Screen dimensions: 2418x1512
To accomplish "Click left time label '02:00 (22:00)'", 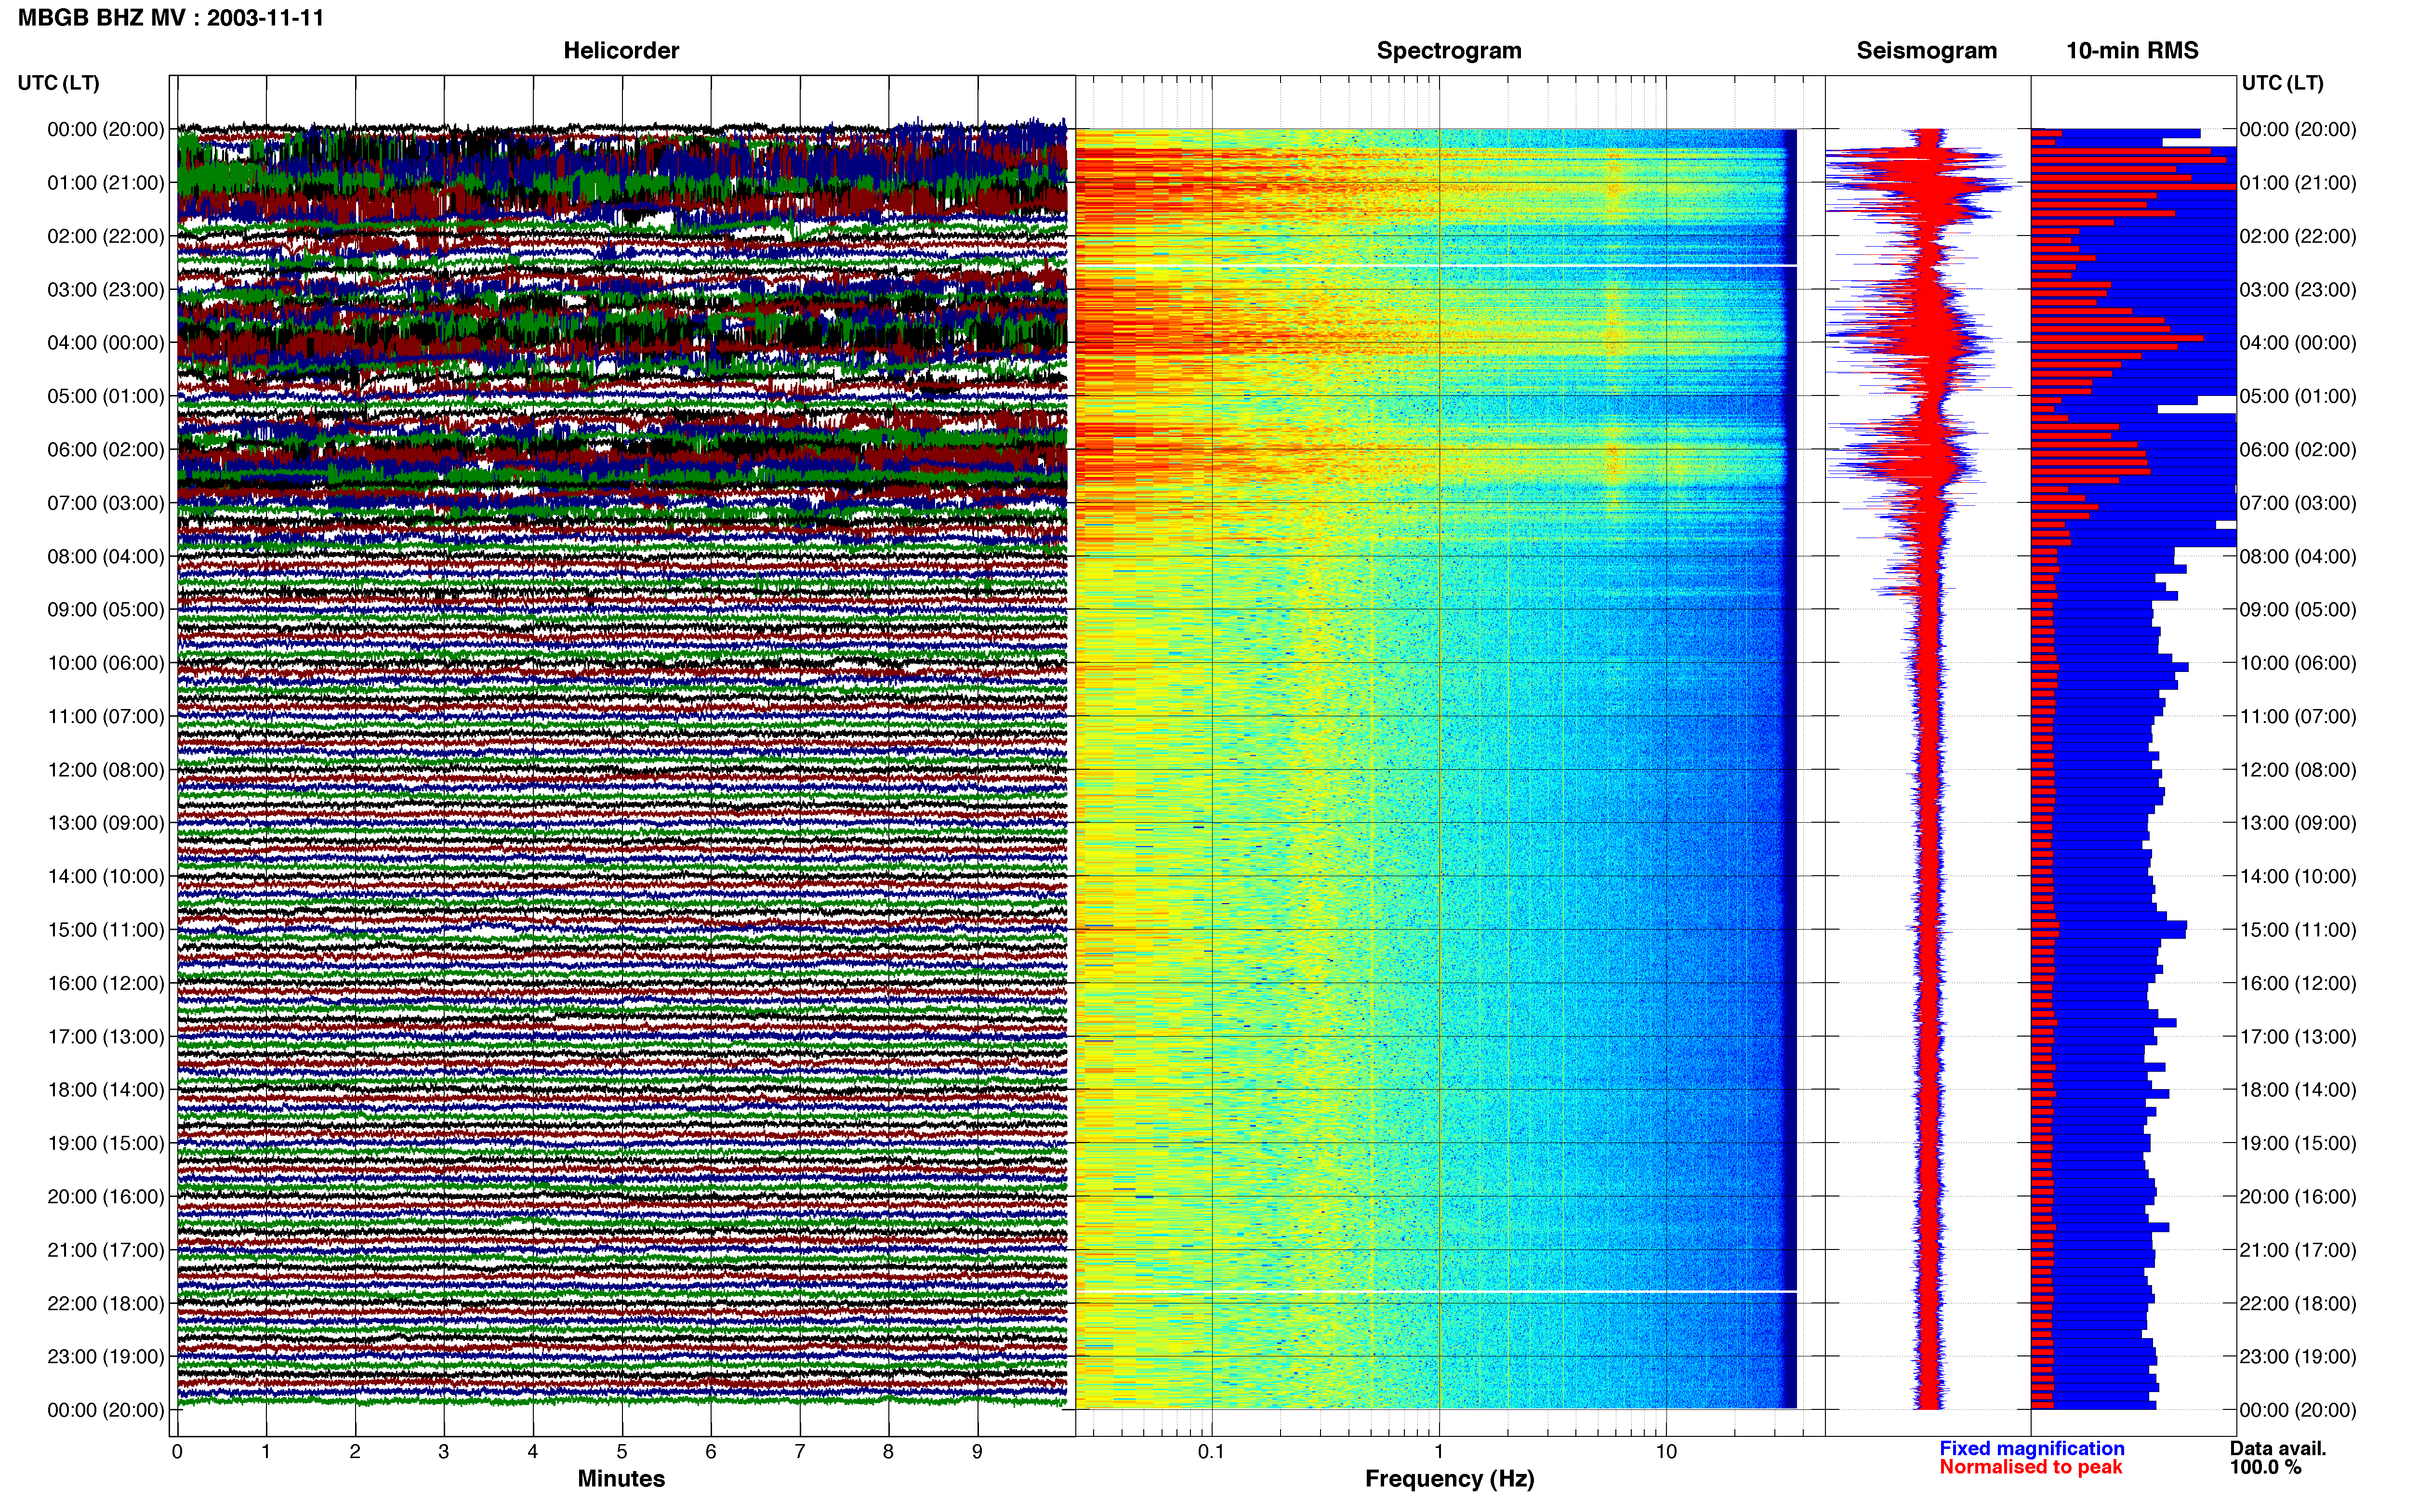I will pyautogui.click(x=106, y=236).
